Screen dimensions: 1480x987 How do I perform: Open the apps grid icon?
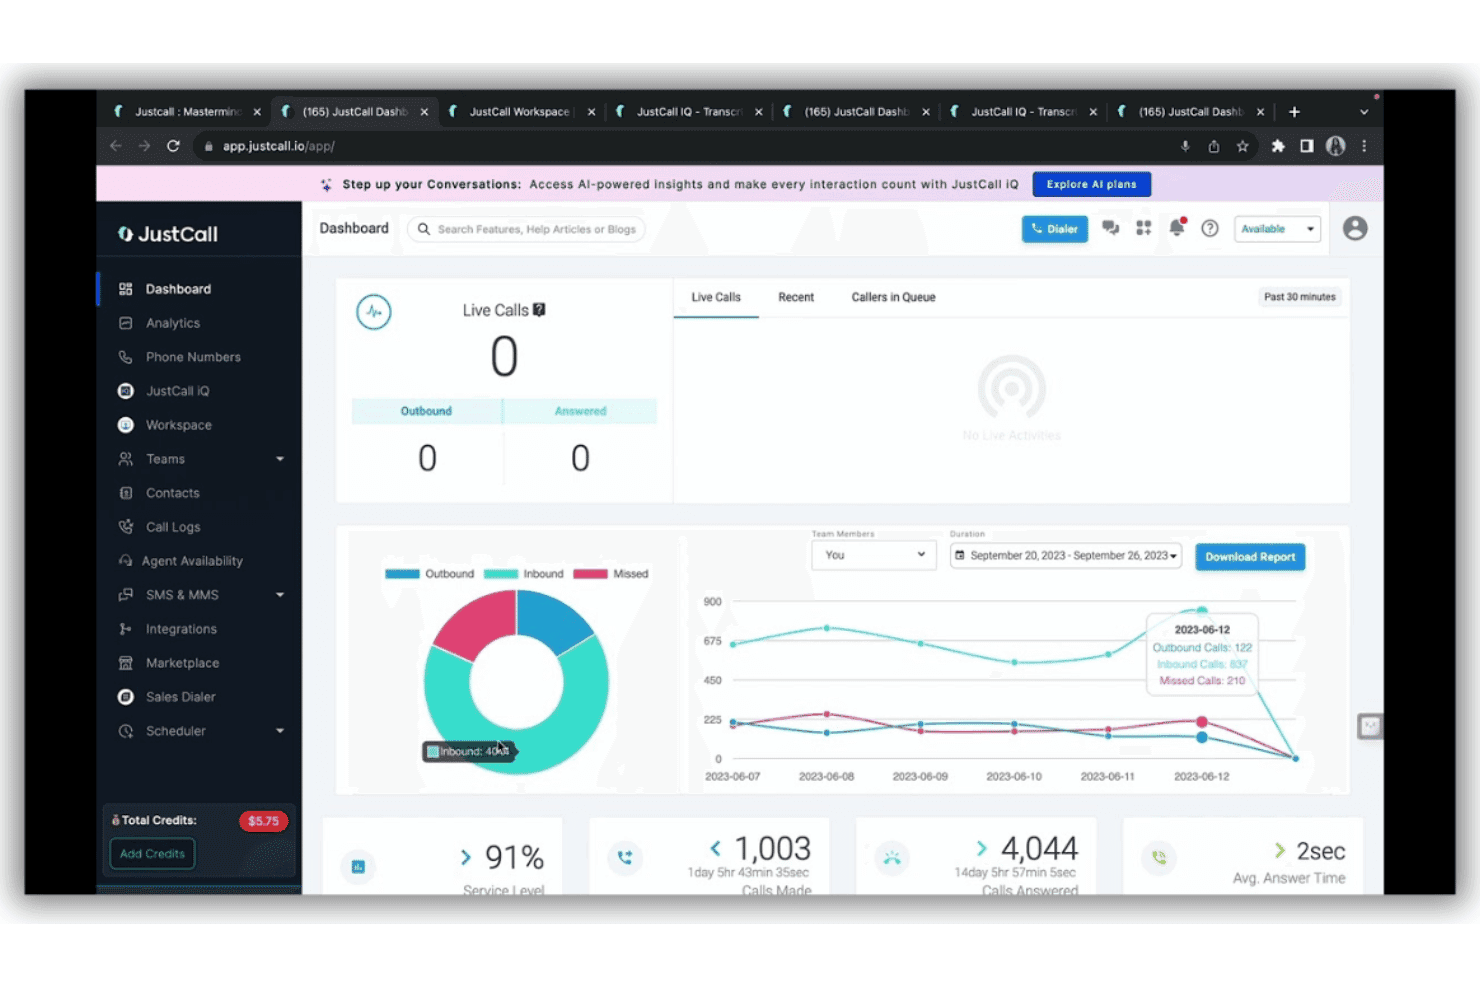pos(1143,228)
